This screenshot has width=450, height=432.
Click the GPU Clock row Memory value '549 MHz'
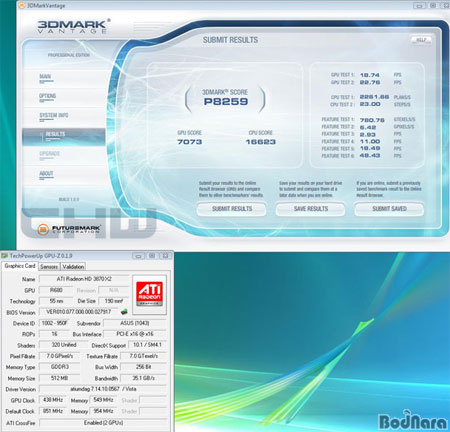click(103, 400)
